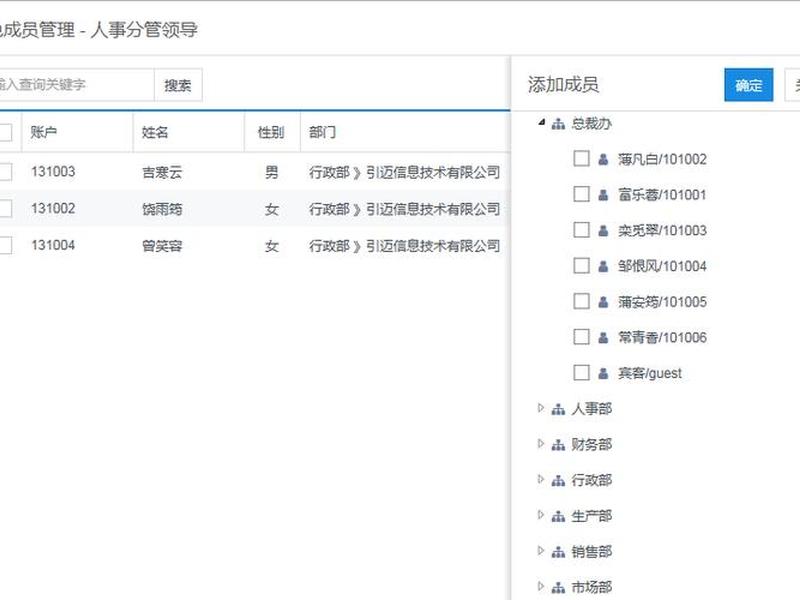Check the box for 栾觅翠/101003

[581, 230]
